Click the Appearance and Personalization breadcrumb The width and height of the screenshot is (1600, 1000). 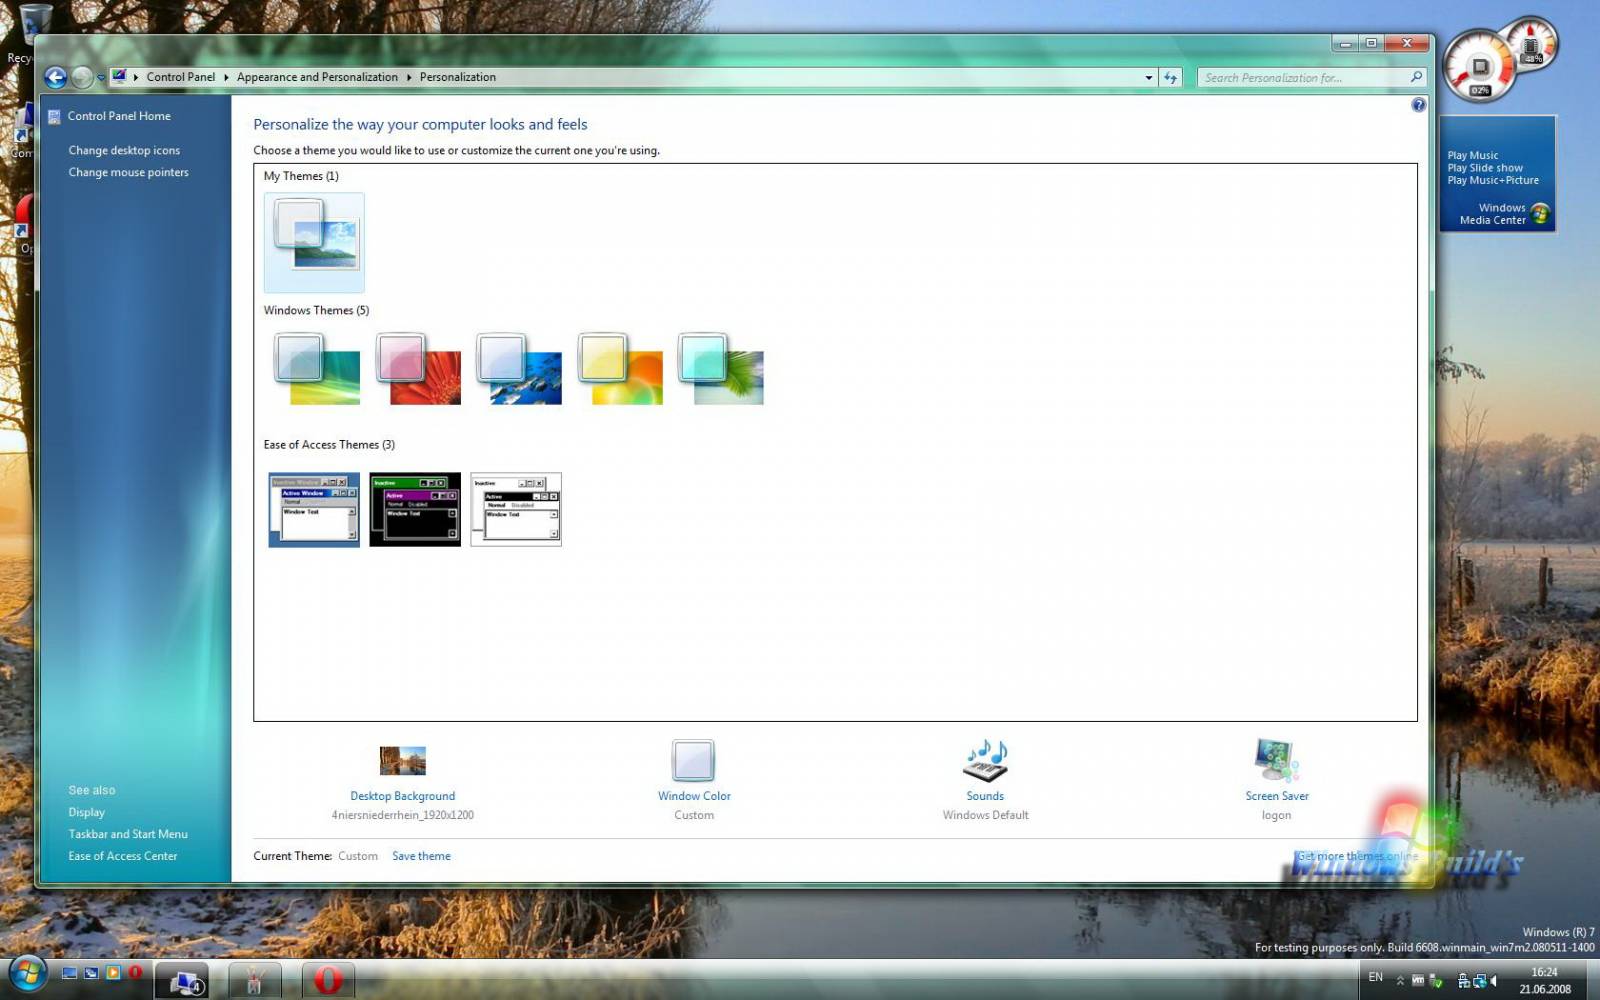[x=317, y=77]
